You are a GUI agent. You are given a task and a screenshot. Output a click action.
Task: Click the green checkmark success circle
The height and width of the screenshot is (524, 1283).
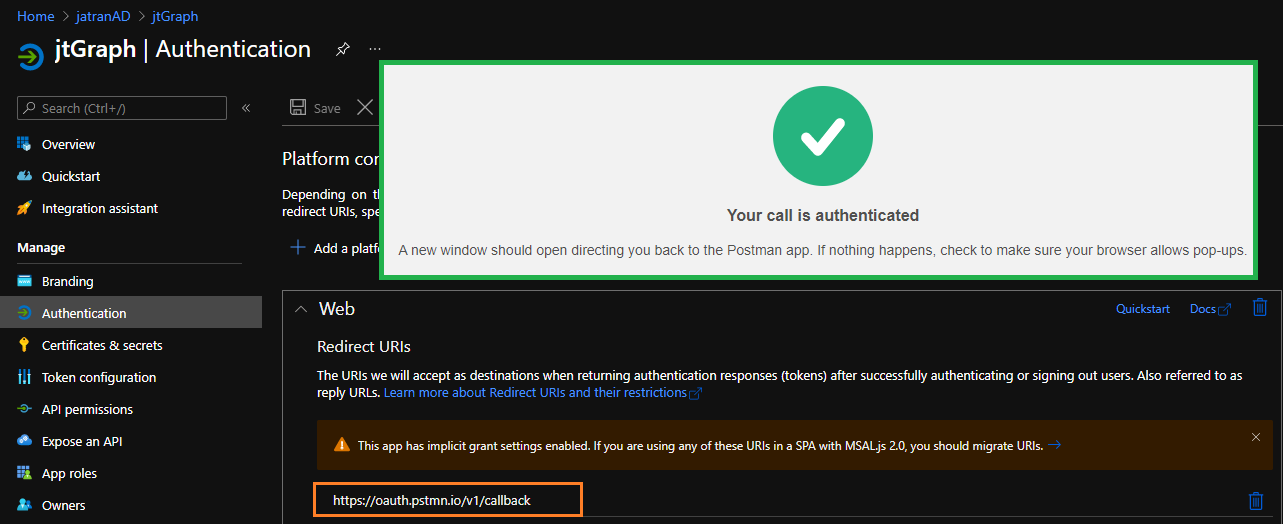coord(822,136)
